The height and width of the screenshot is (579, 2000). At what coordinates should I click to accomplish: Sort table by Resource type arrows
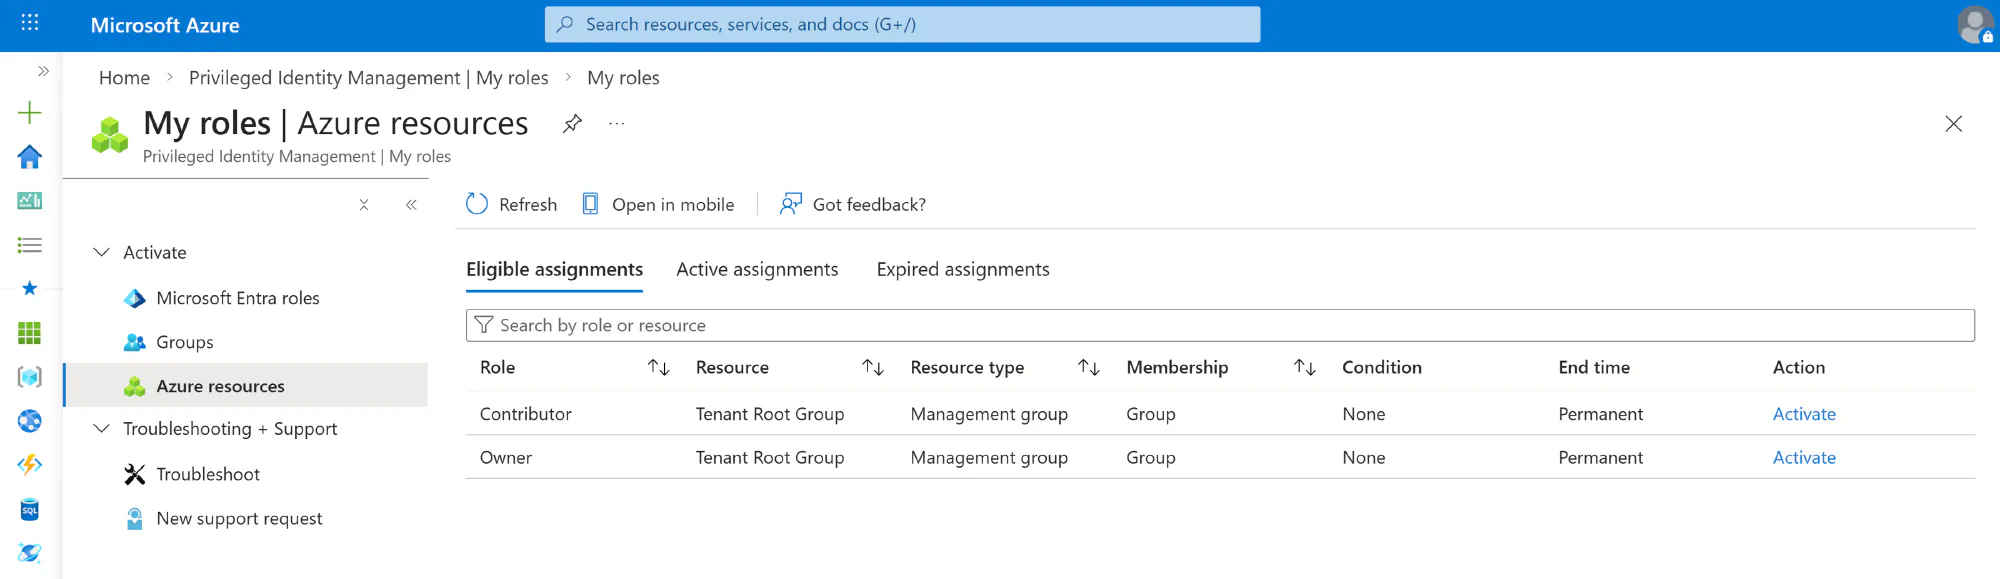(1089, 367)
